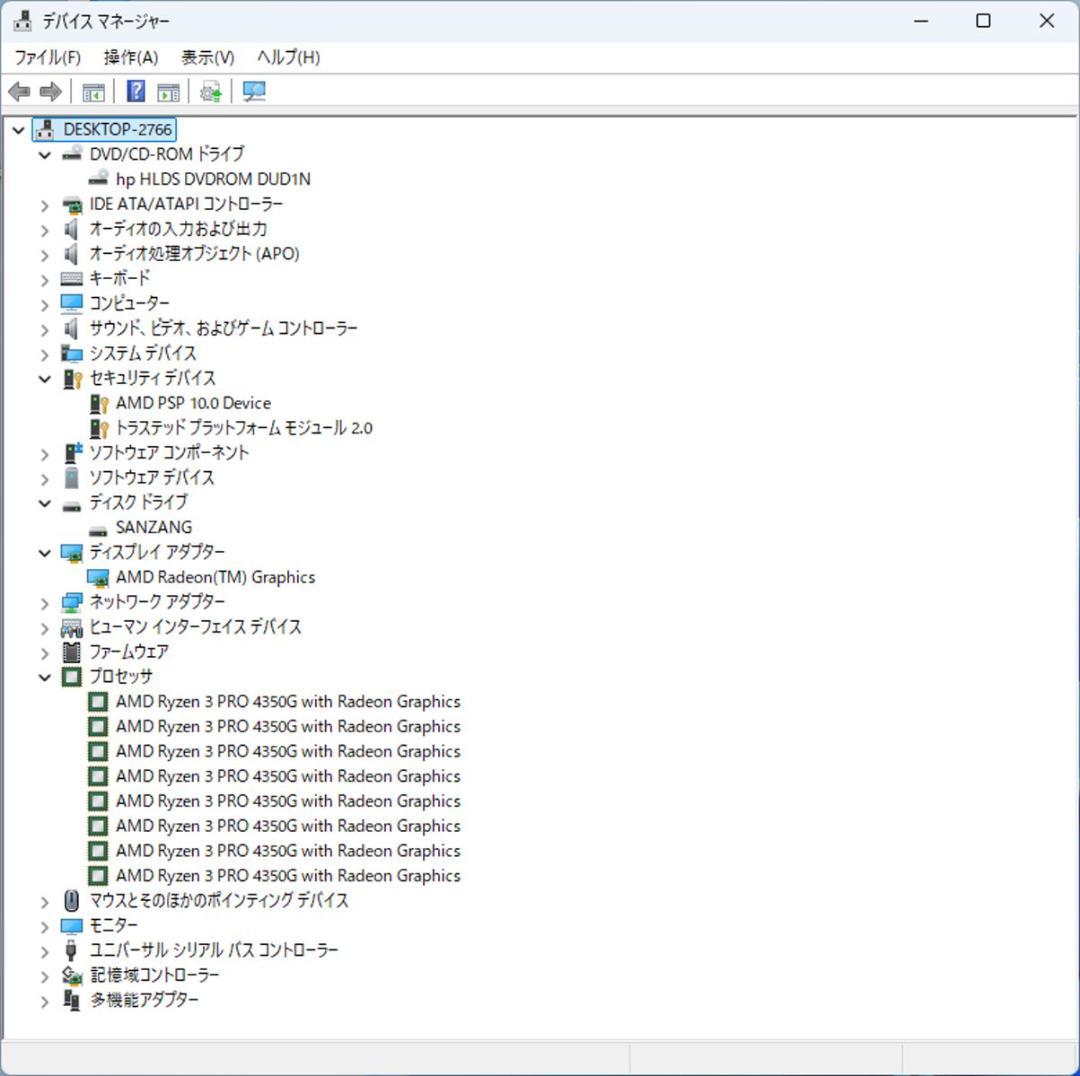Expand the キーボード category
Screen dimensions: 1080x1076
point(44,279)
